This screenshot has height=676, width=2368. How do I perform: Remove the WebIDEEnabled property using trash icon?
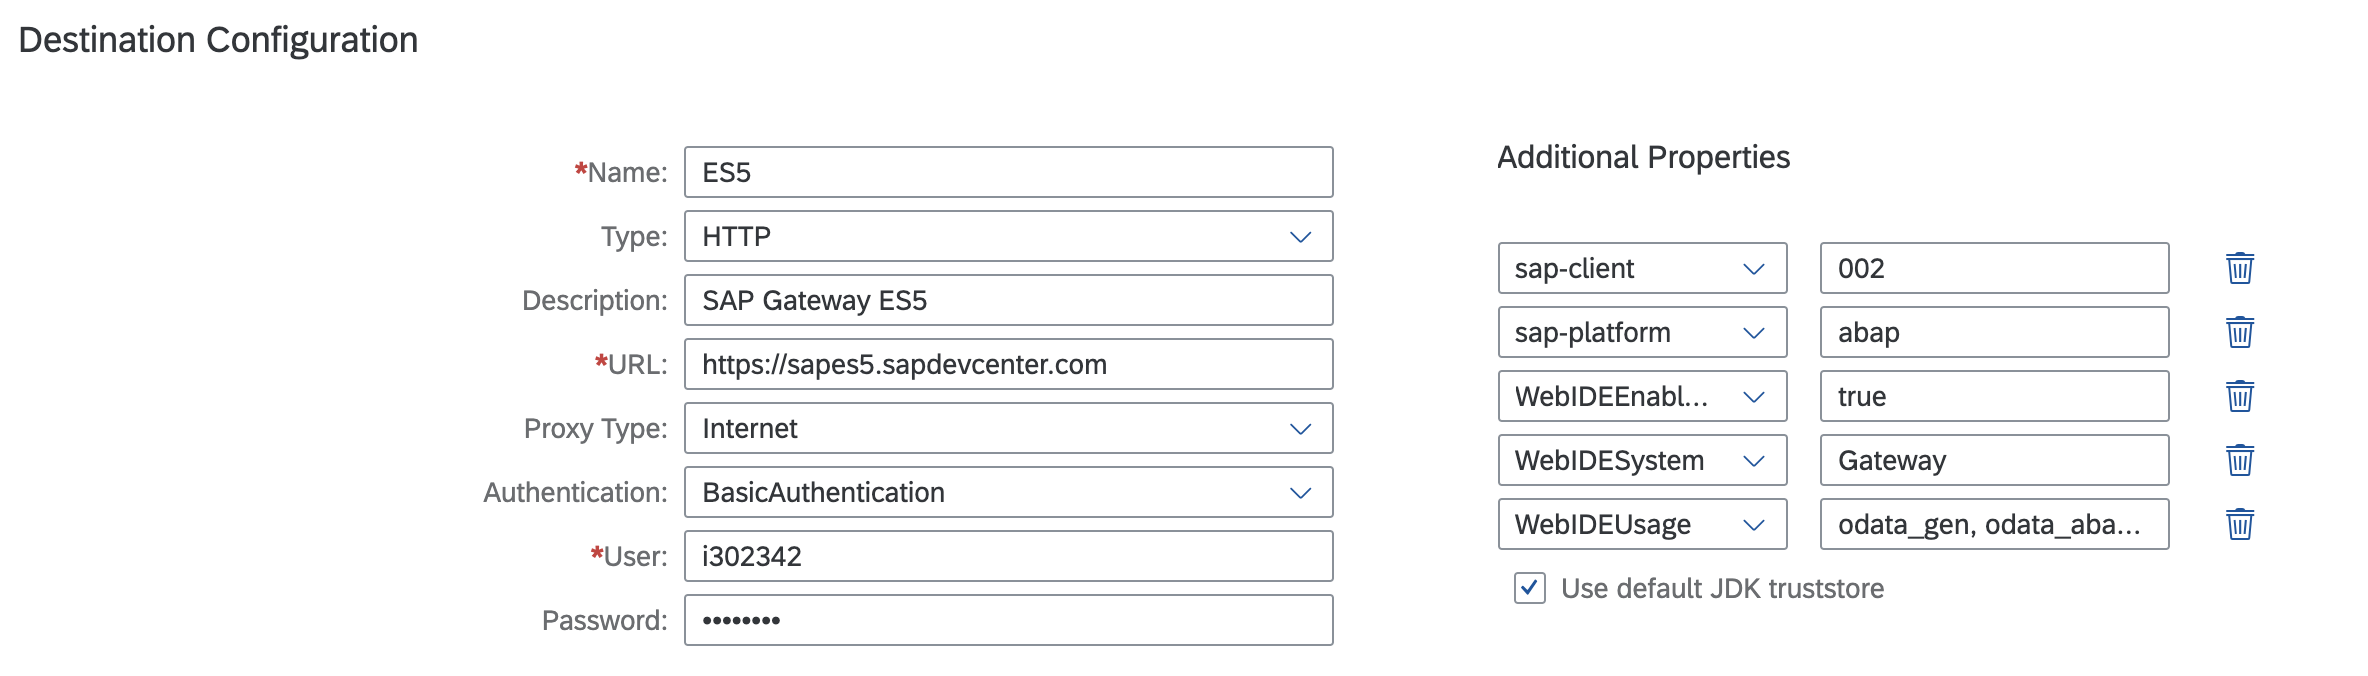coord(2240,396)
